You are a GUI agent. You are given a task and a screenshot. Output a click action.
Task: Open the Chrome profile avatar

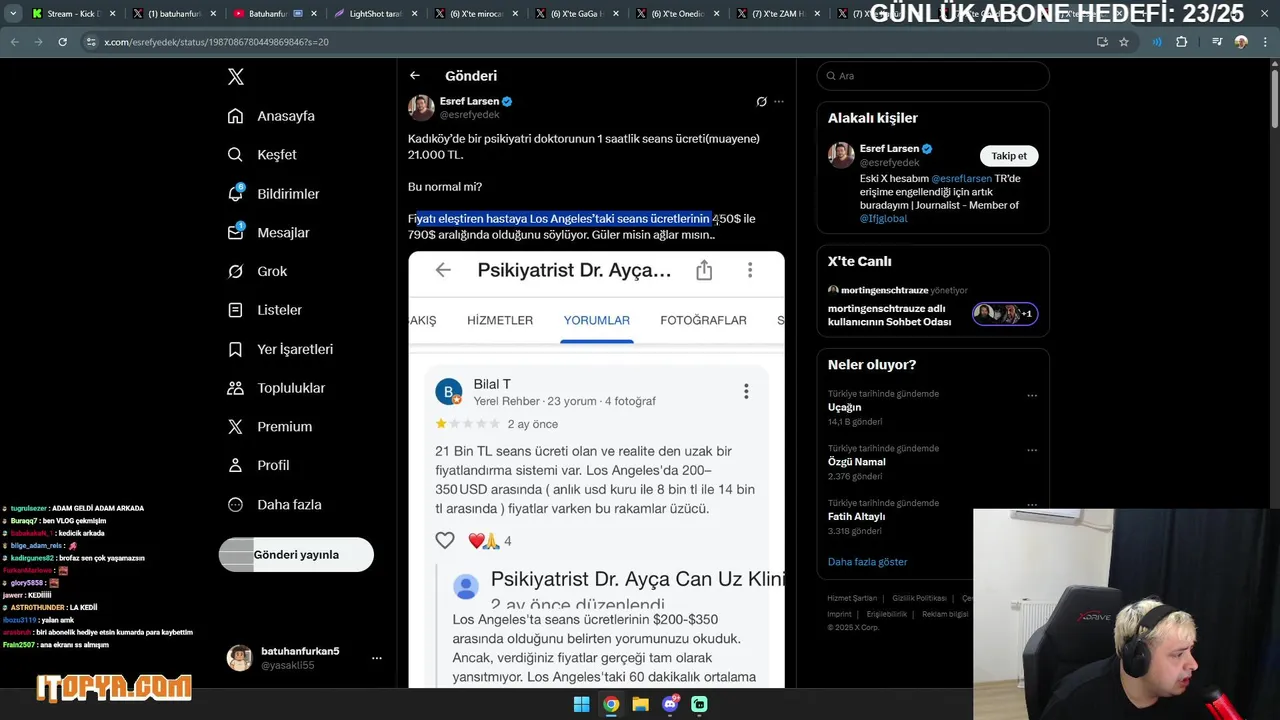(1241, 42)
